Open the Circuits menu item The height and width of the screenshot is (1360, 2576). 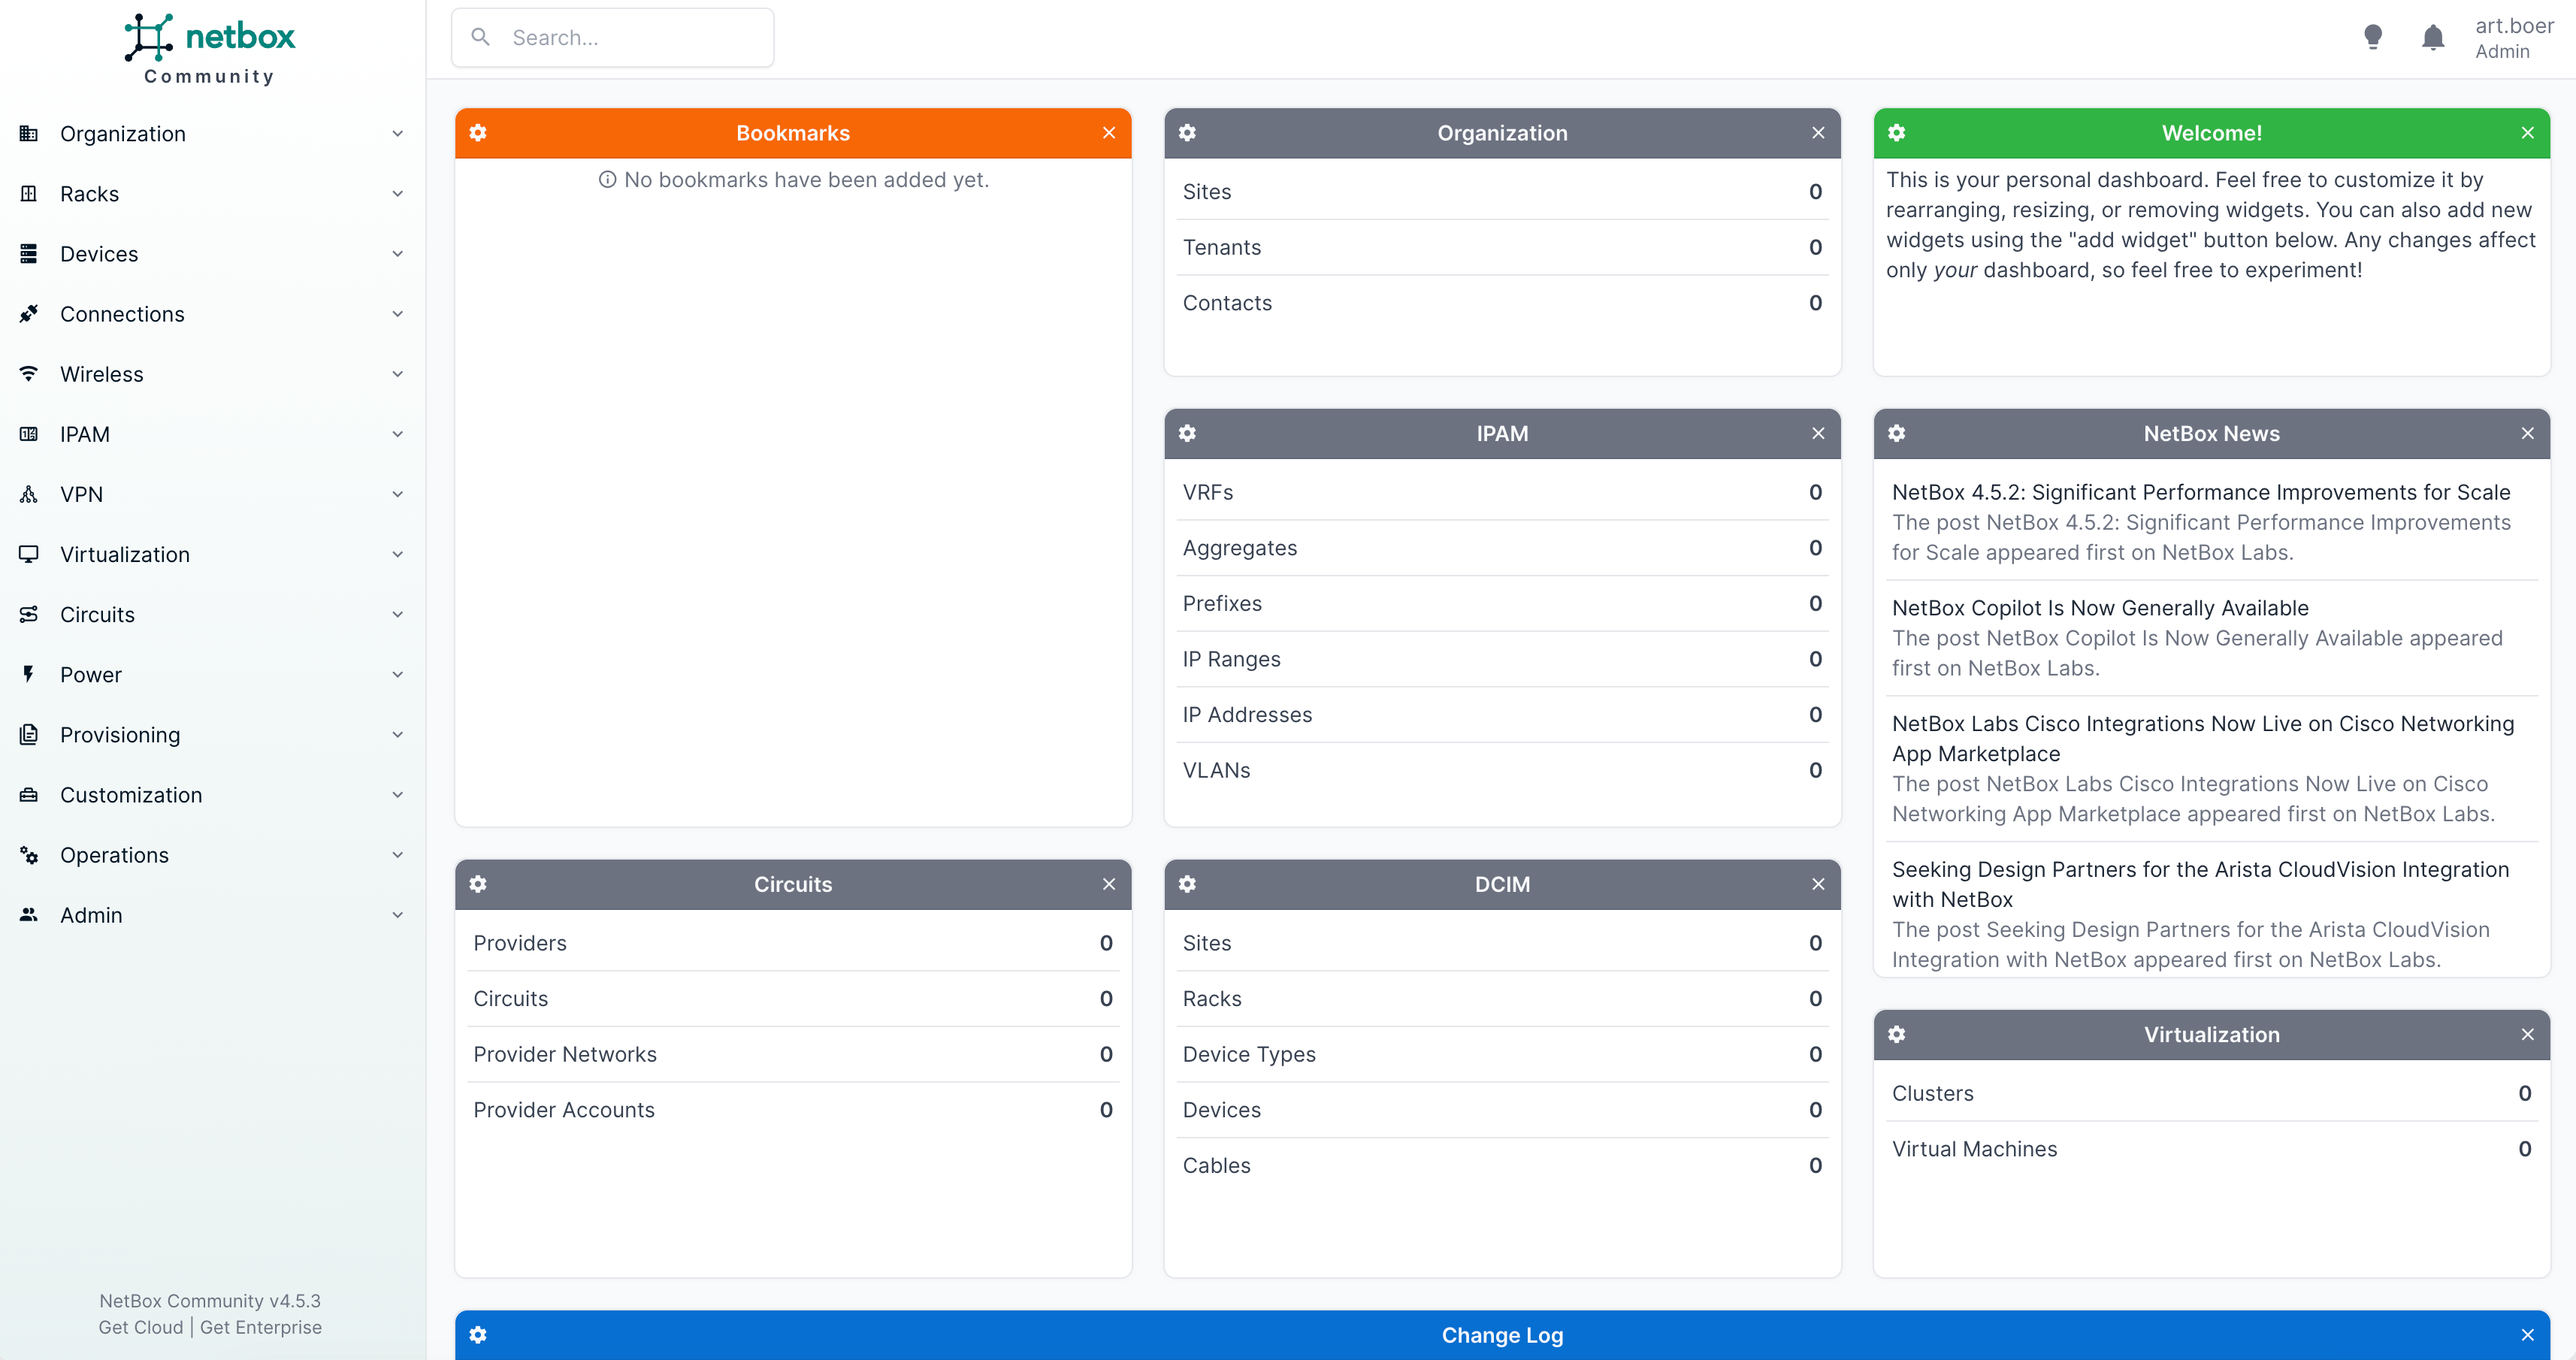coord(97,614)
